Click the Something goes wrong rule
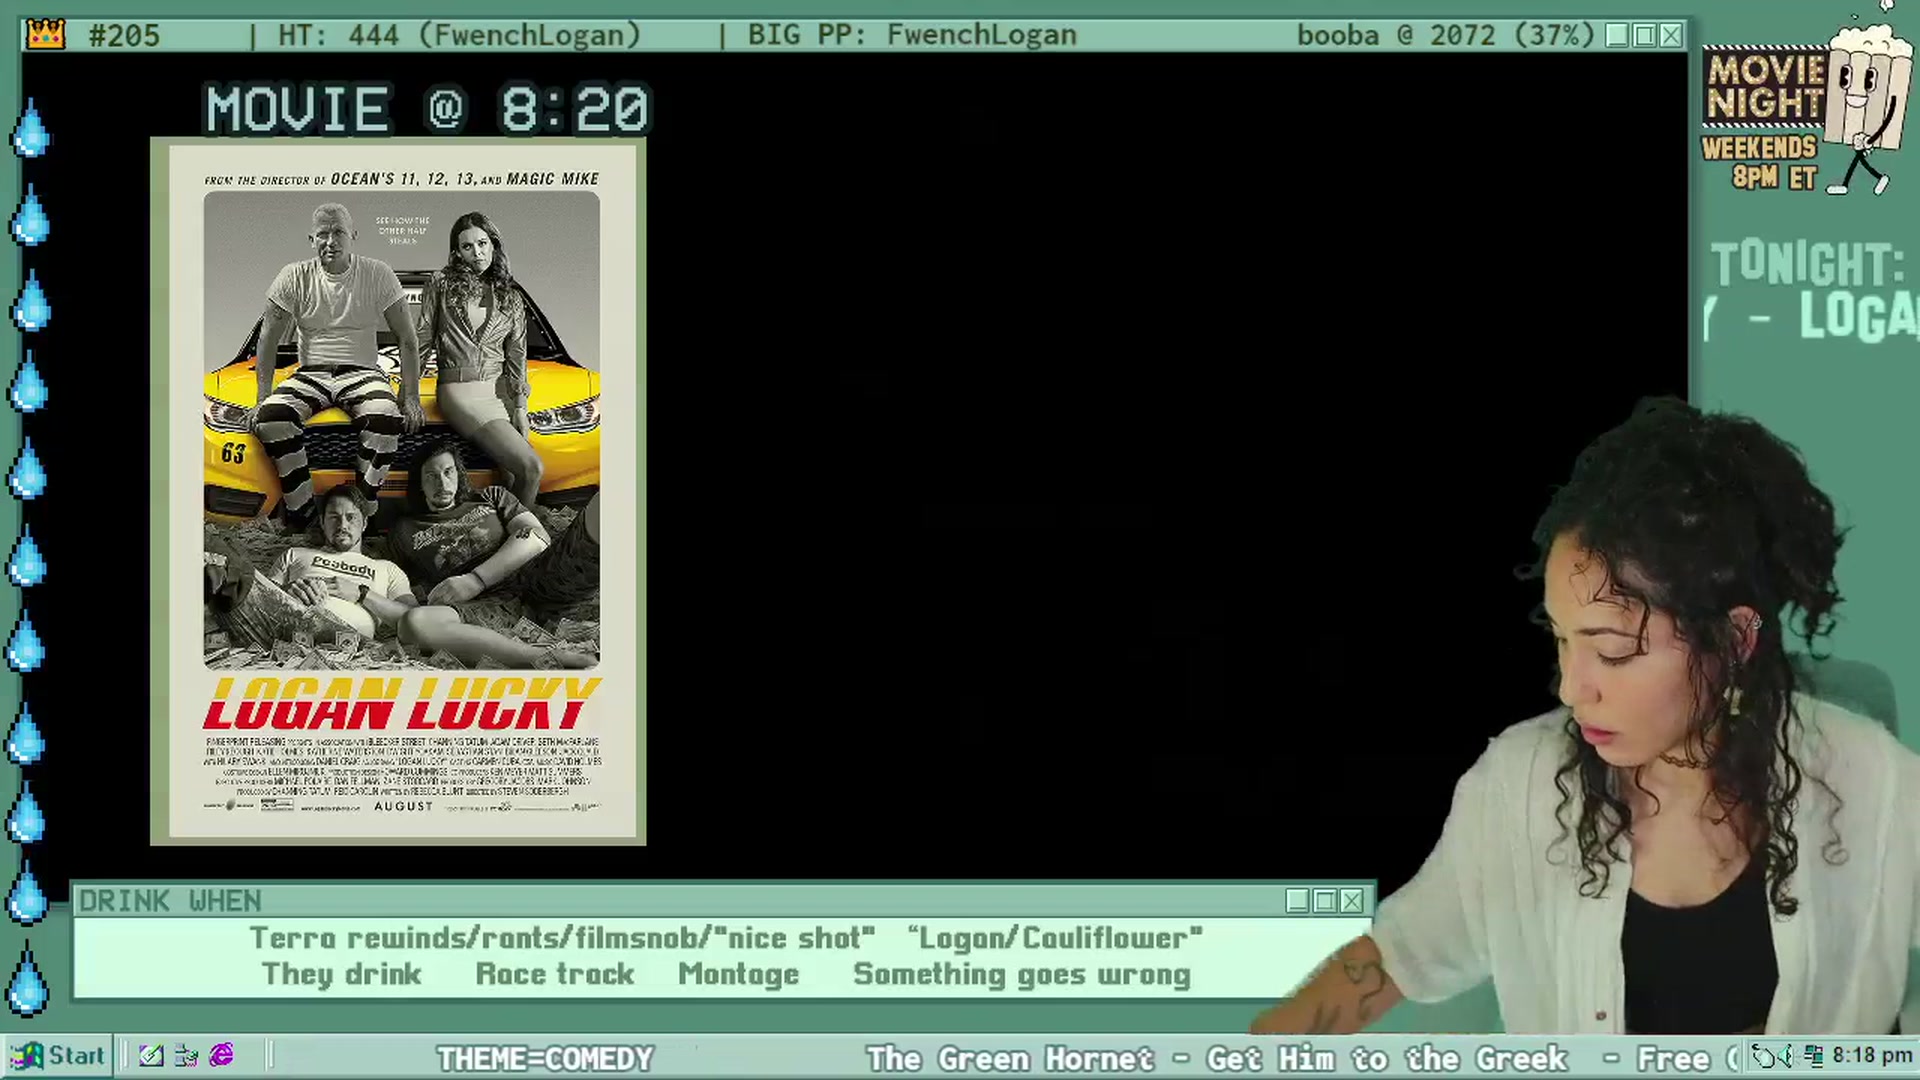Viewport: 1920px width, 1080px height. tap(1022, 974)
